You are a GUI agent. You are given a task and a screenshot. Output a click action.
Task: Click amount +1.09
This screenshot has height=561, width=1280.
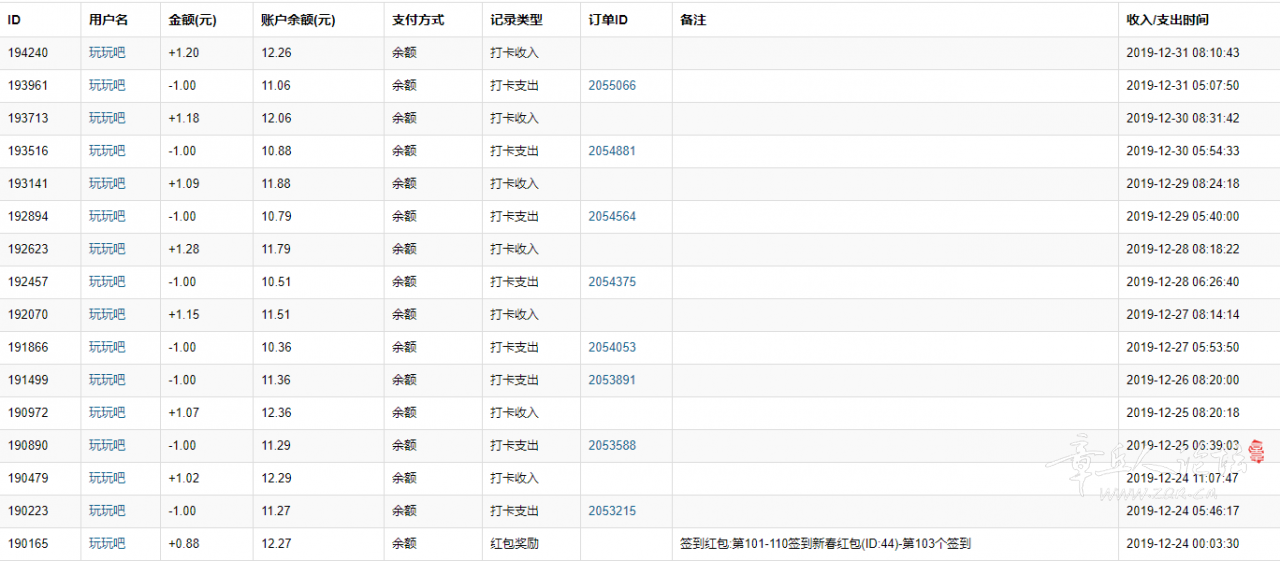pos(184,184)
